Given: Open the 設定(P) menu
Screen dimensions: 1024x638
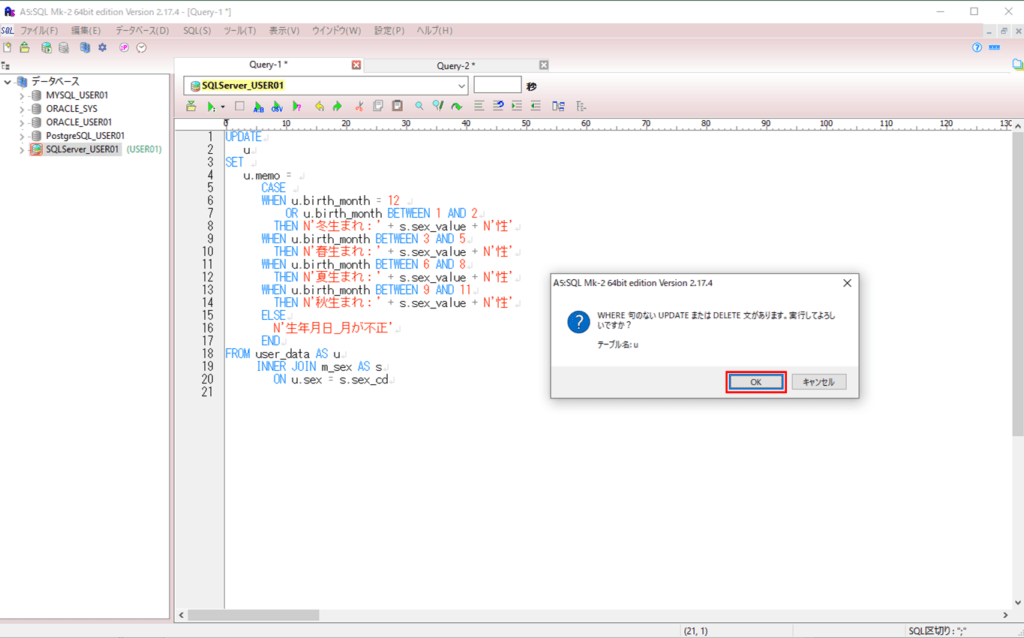Looking at the screenshot, I should pyautogui.click(x=389, y=31).
